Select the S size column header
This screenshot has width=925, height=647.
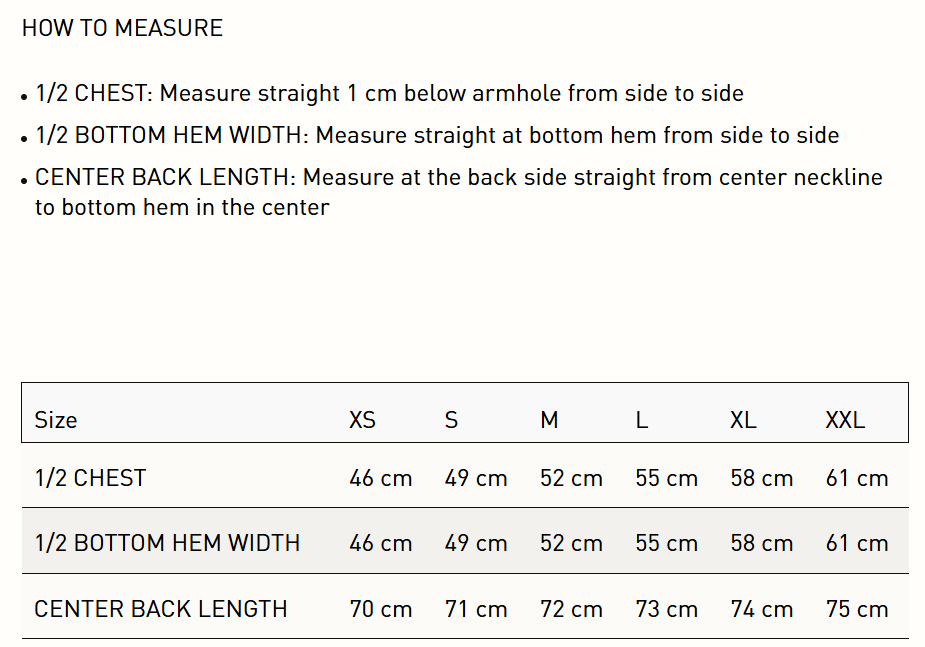pos(451,420)
